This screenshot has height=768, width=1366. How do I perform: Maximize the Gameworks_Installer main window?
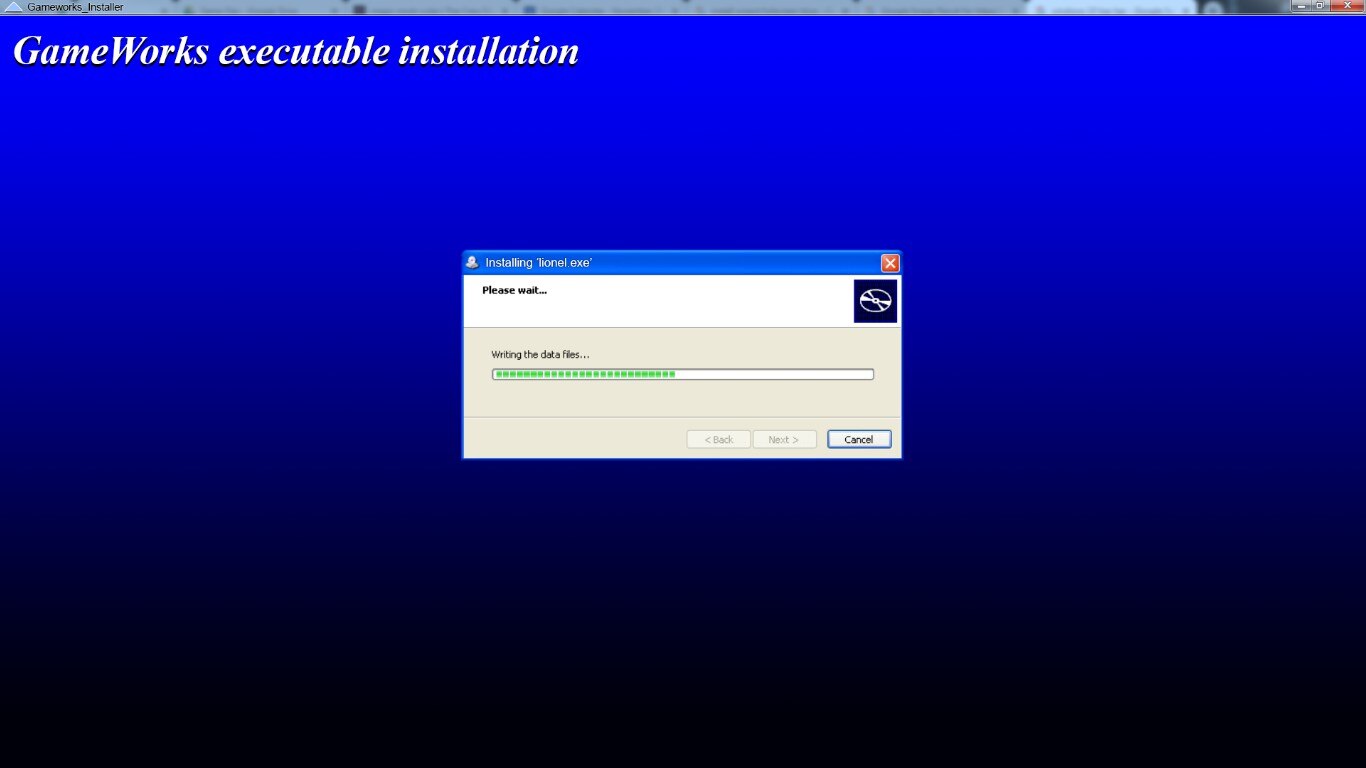coord(1323,6)
